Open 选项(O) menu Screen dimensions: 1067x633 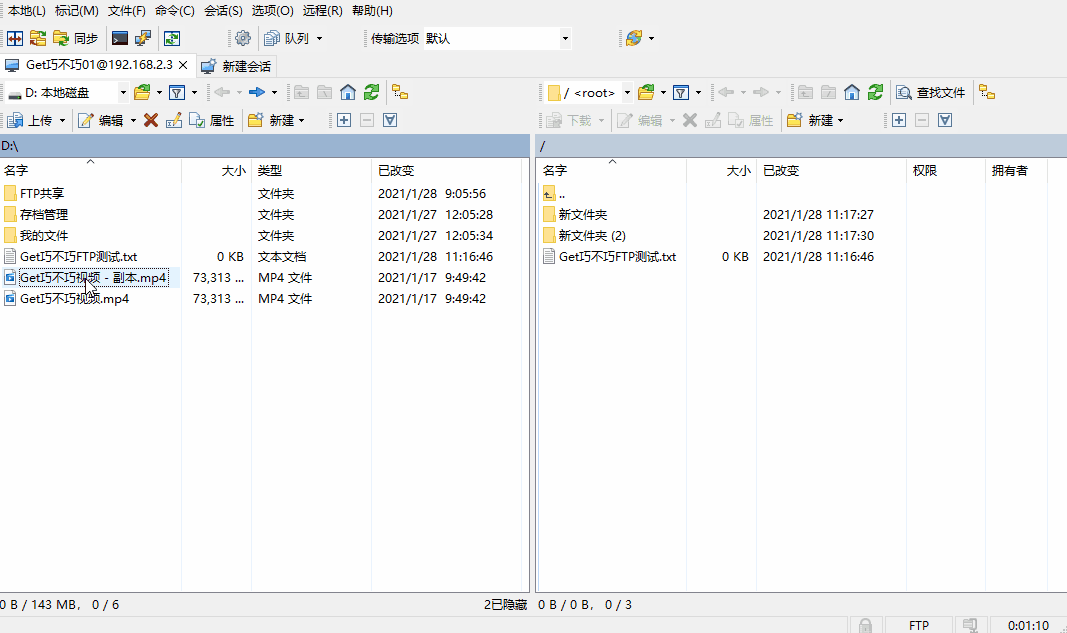pos(272,11)
